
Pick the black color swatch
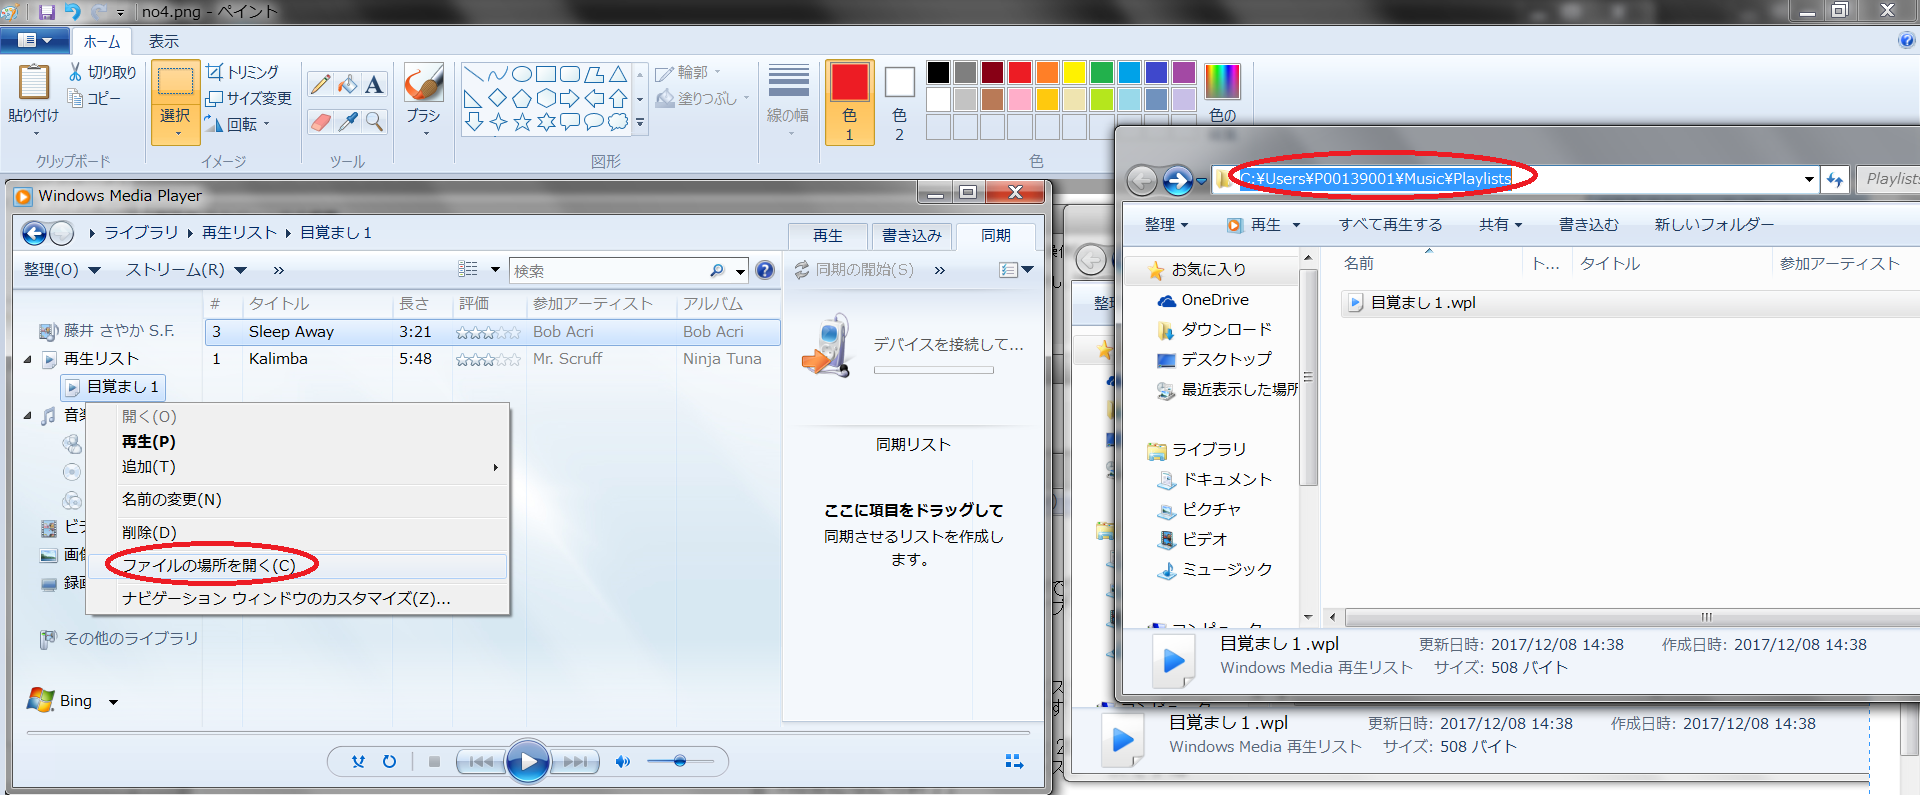coord(938,72)
